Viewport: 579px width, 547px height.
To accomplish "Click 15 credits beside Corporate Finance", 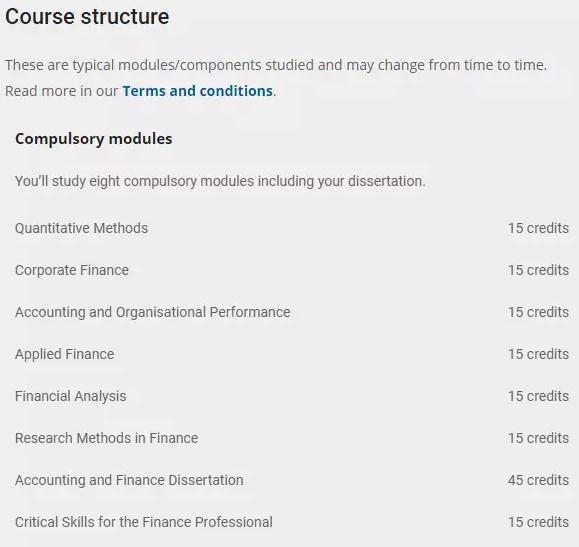I will pyautogui.click(x=538, y=270).
